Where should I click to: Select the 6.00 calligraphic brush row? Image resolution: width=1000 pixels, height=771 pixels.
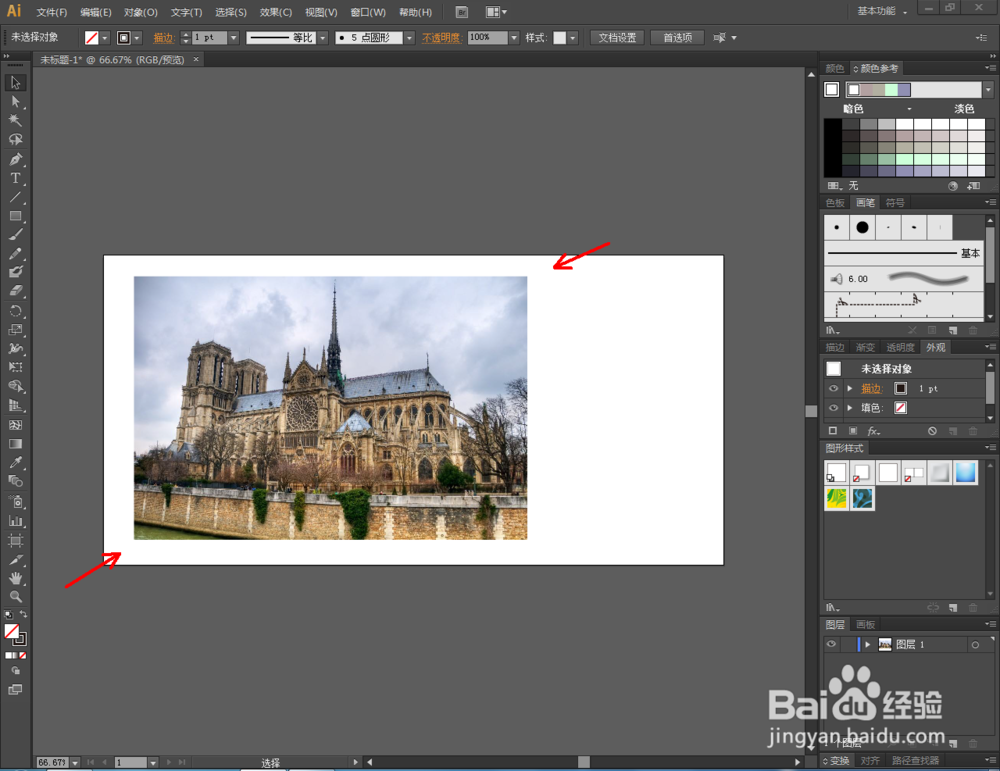[903, 279]
